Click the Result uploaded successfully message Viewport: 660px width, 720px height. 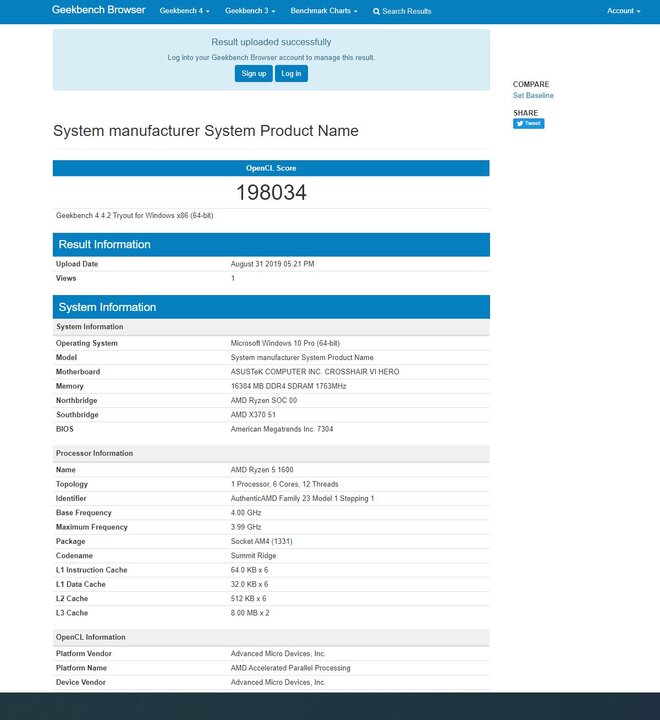tap(271, 42)
